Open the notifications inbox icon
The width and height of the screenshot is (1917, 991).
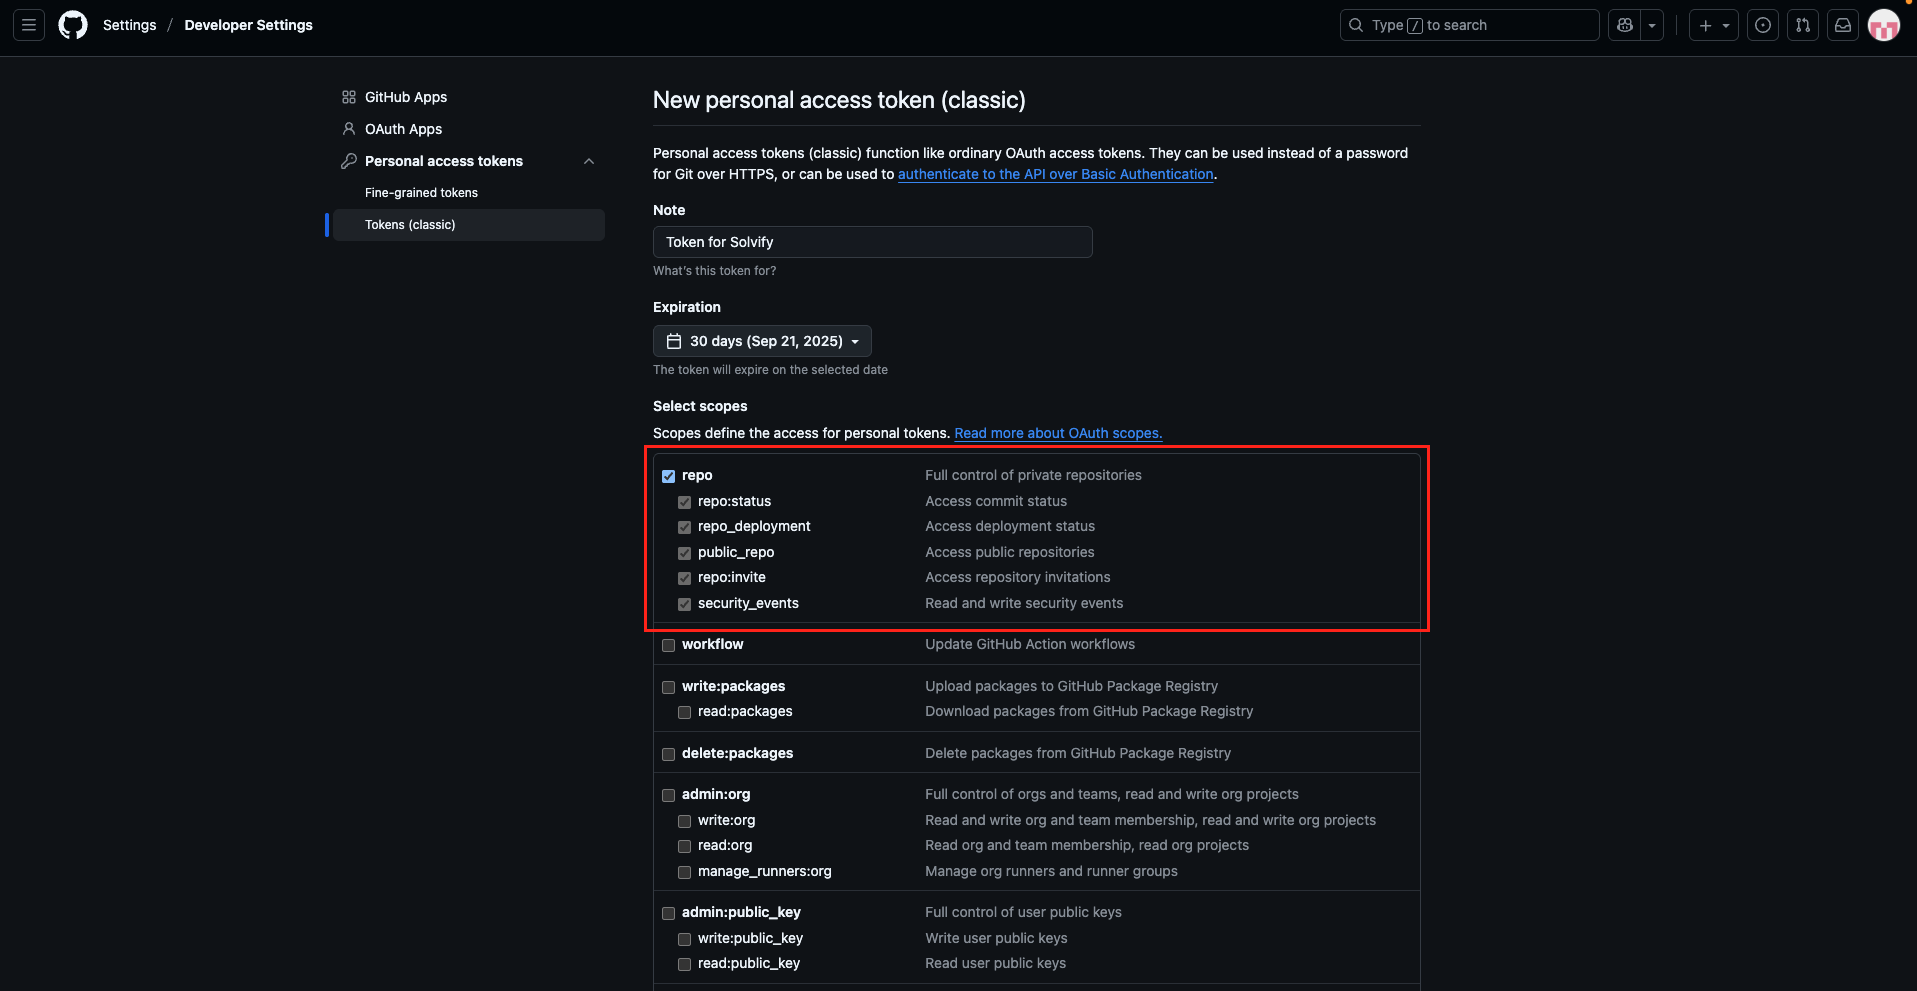click(1843, 25)
